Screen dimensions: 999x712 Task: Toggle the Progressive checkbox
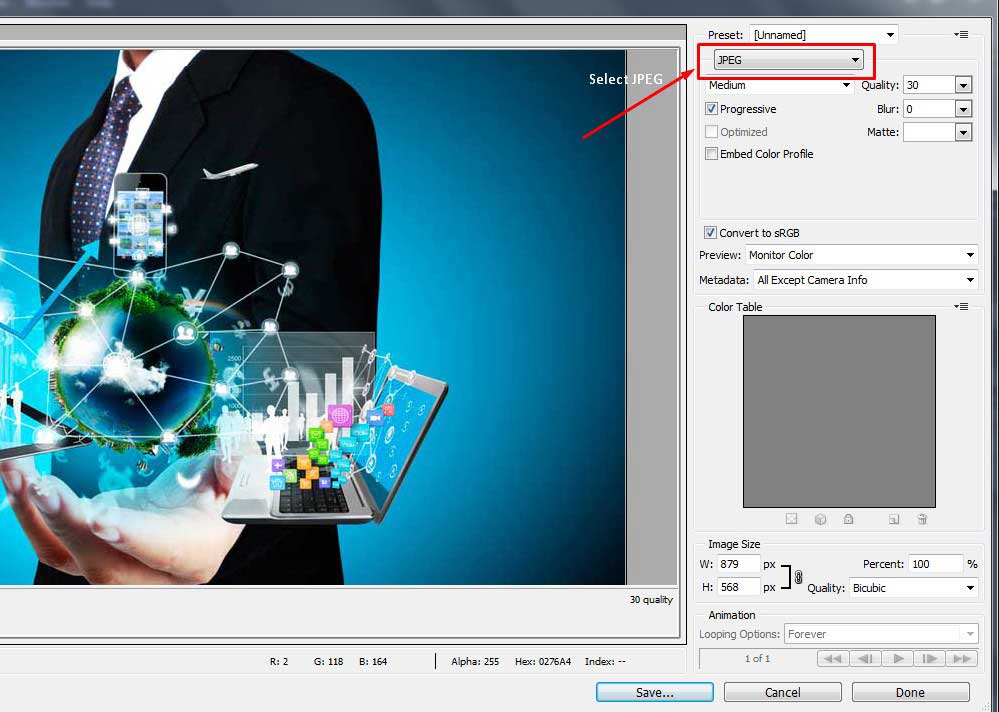click(x=712, y=109)
